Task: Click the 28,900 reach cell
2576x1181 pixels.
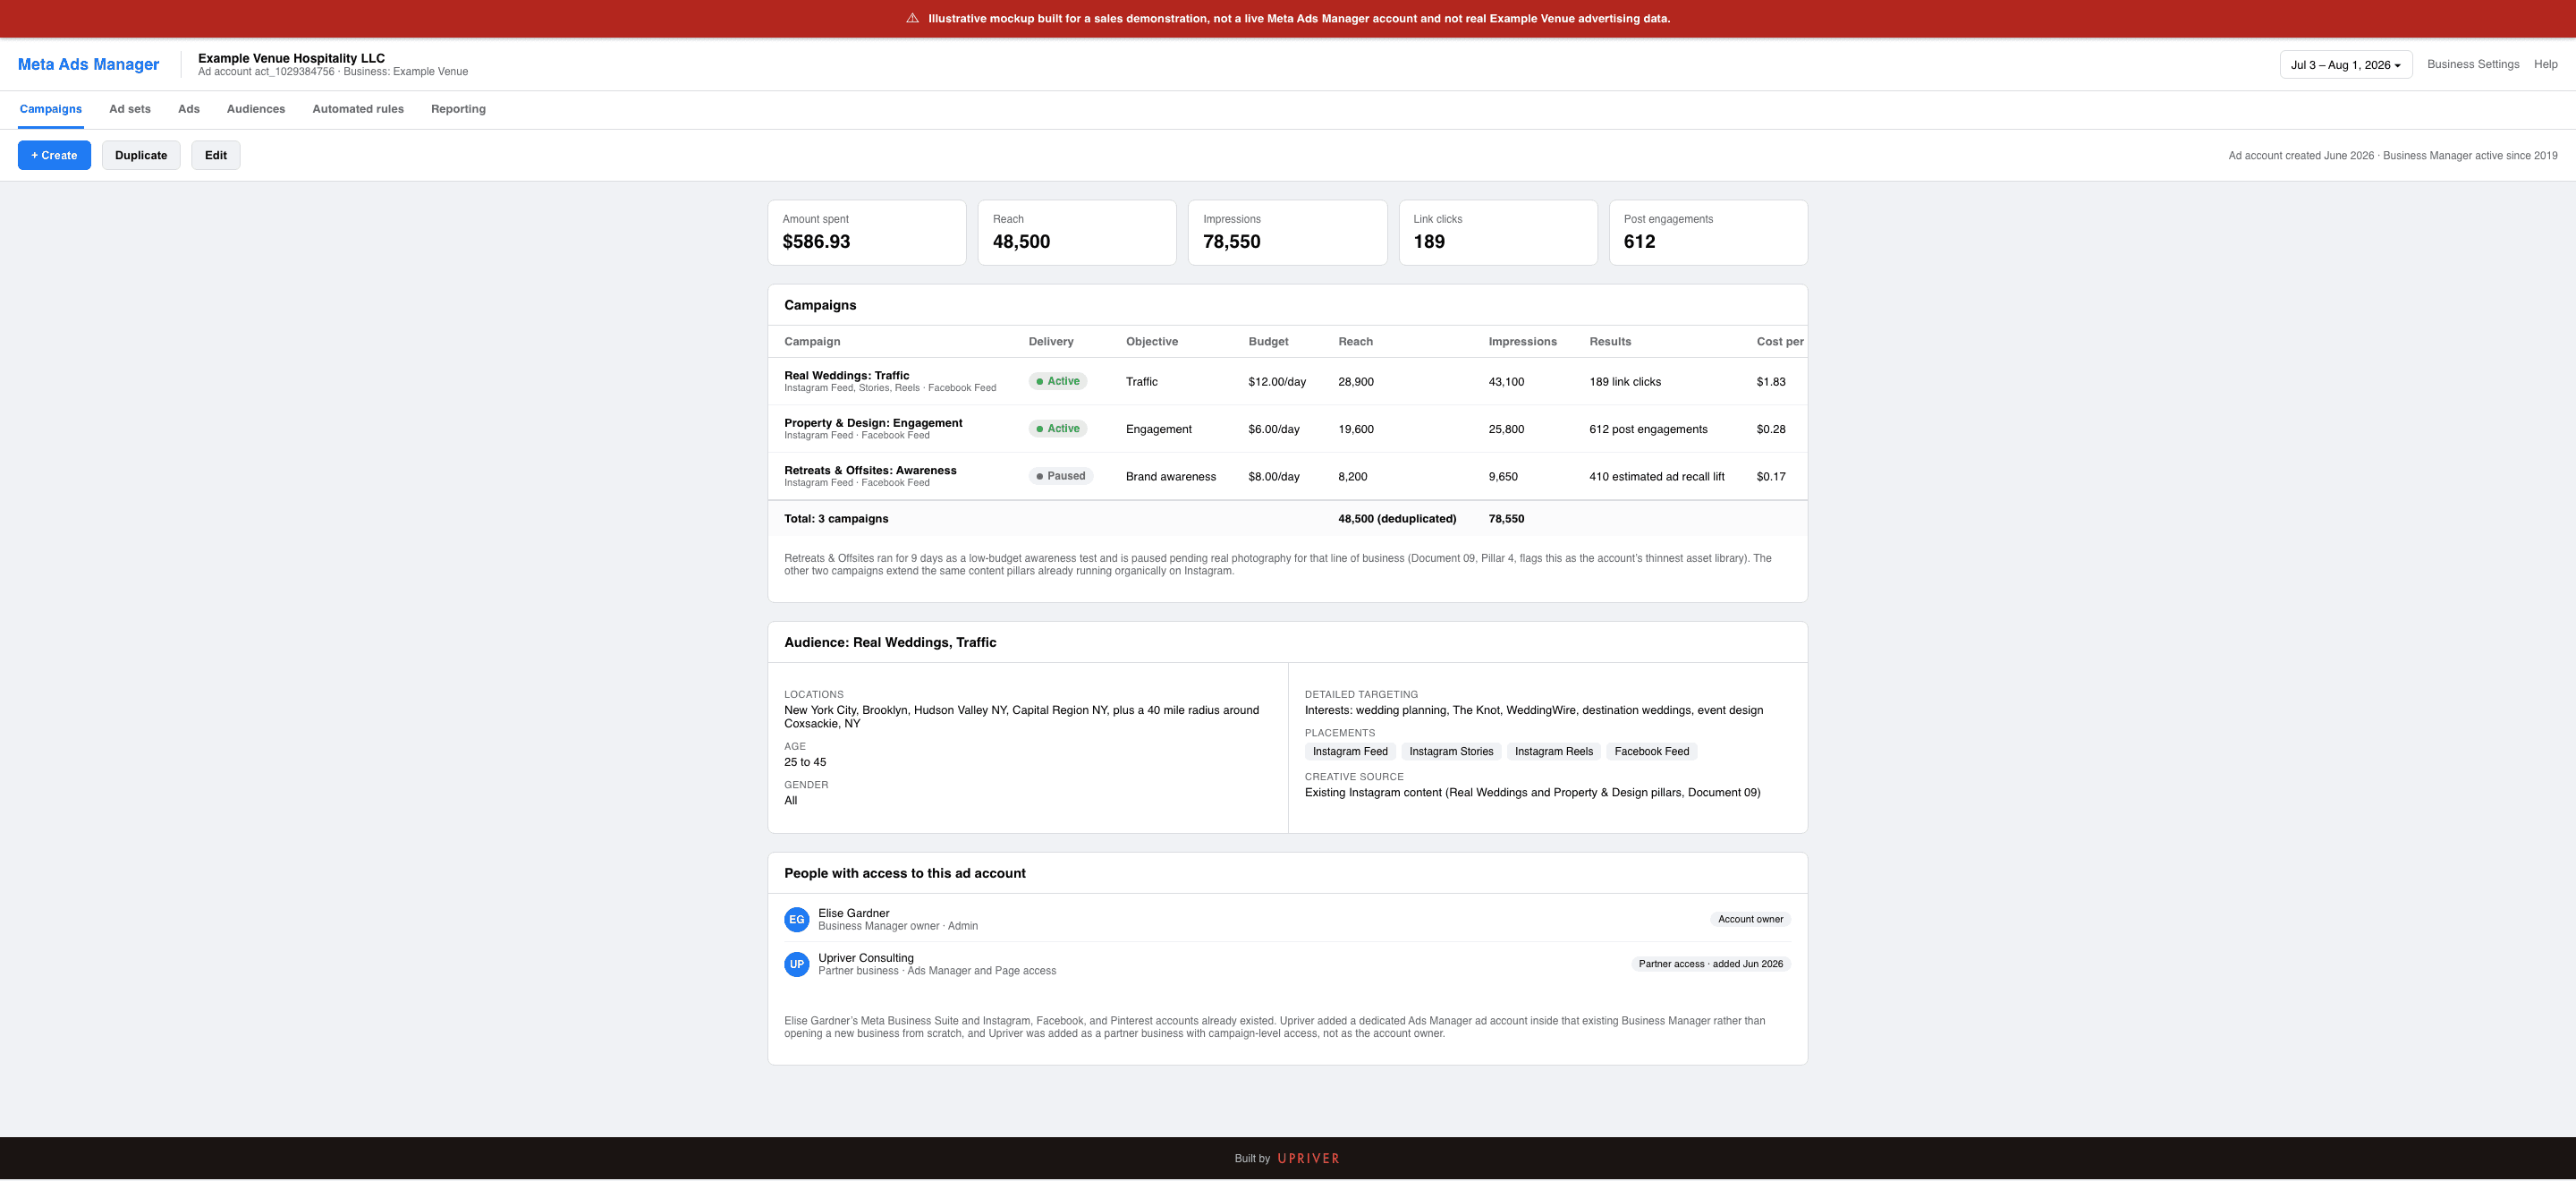Action: pos(1356,382)
